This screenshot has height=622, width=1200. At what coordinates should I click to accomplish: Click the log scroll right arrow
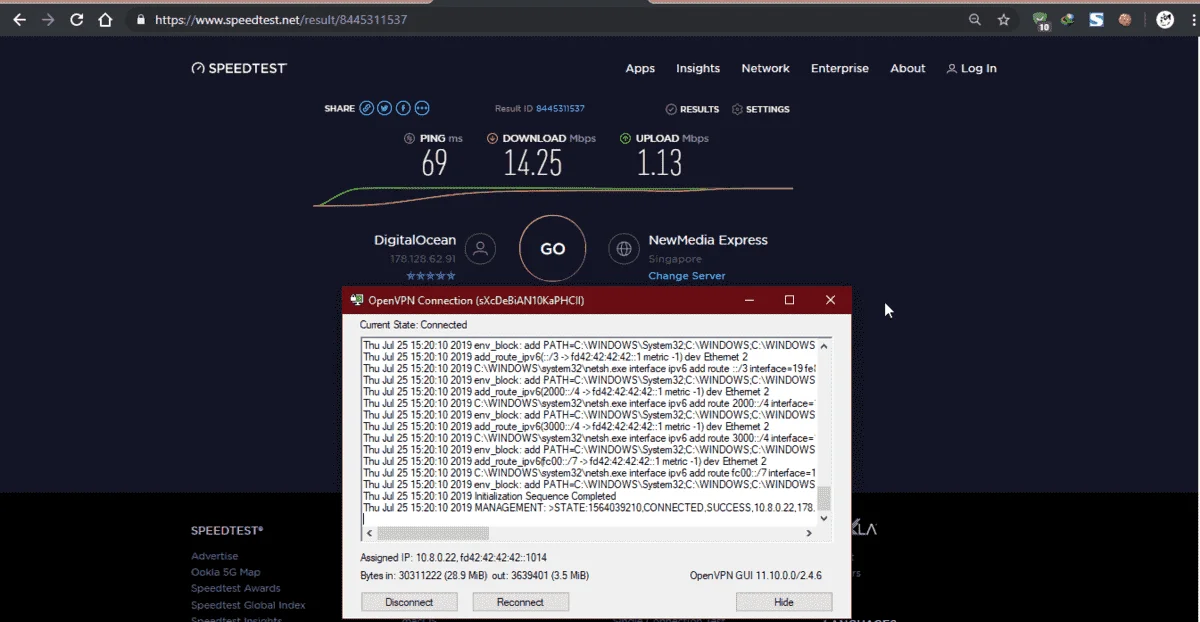[810, 533]
